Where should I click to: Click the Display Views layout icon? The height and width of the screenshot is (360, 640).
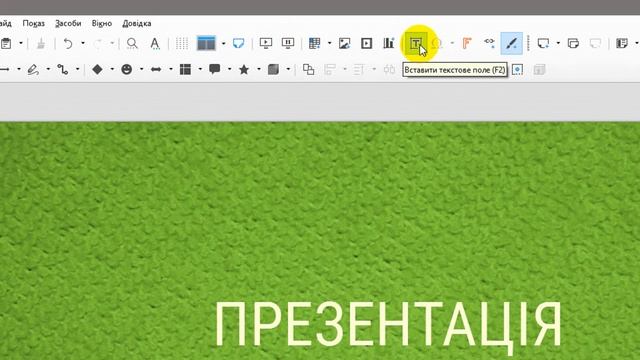[206, 43]
